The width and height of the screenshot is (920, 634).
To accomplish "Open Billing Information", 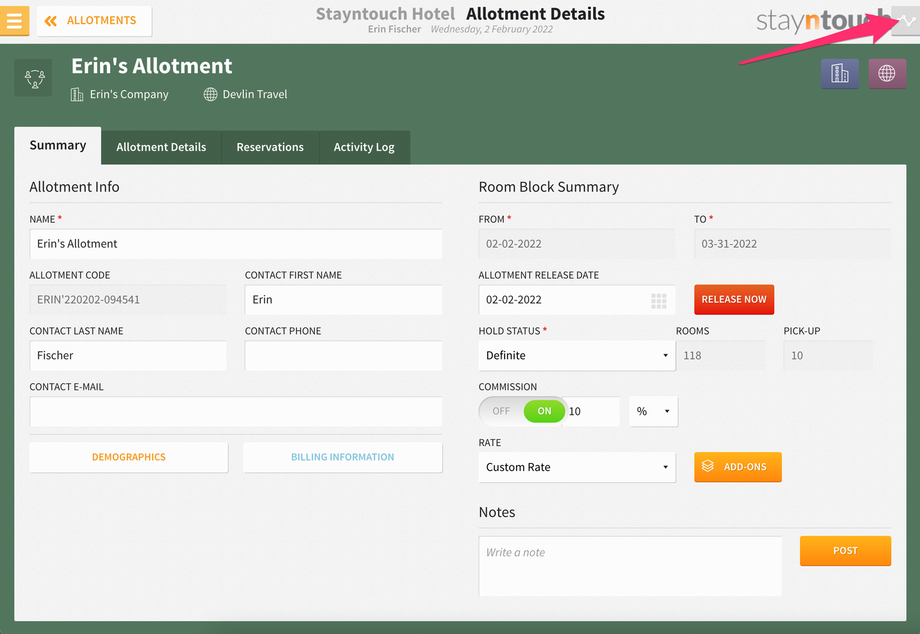I will (x=343, y=457).
